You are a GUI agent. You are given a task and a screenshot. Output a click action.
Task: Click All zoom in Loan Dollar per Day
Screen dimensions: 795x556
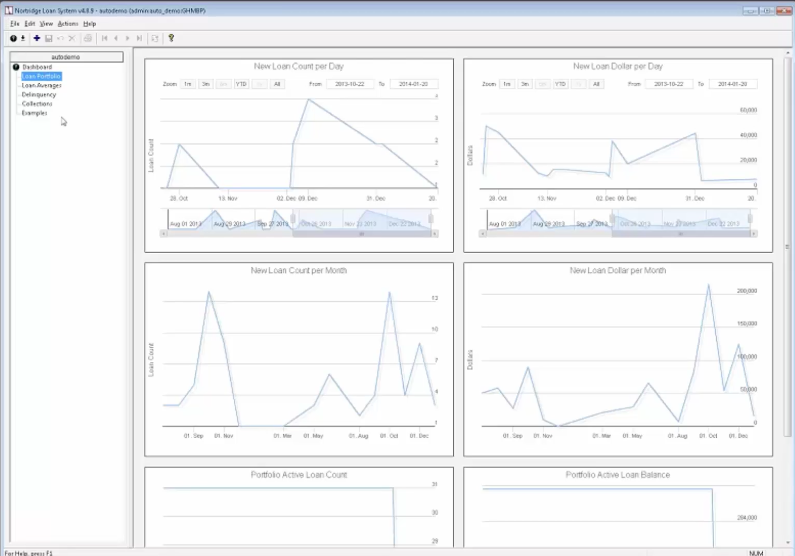click(596, 84)
